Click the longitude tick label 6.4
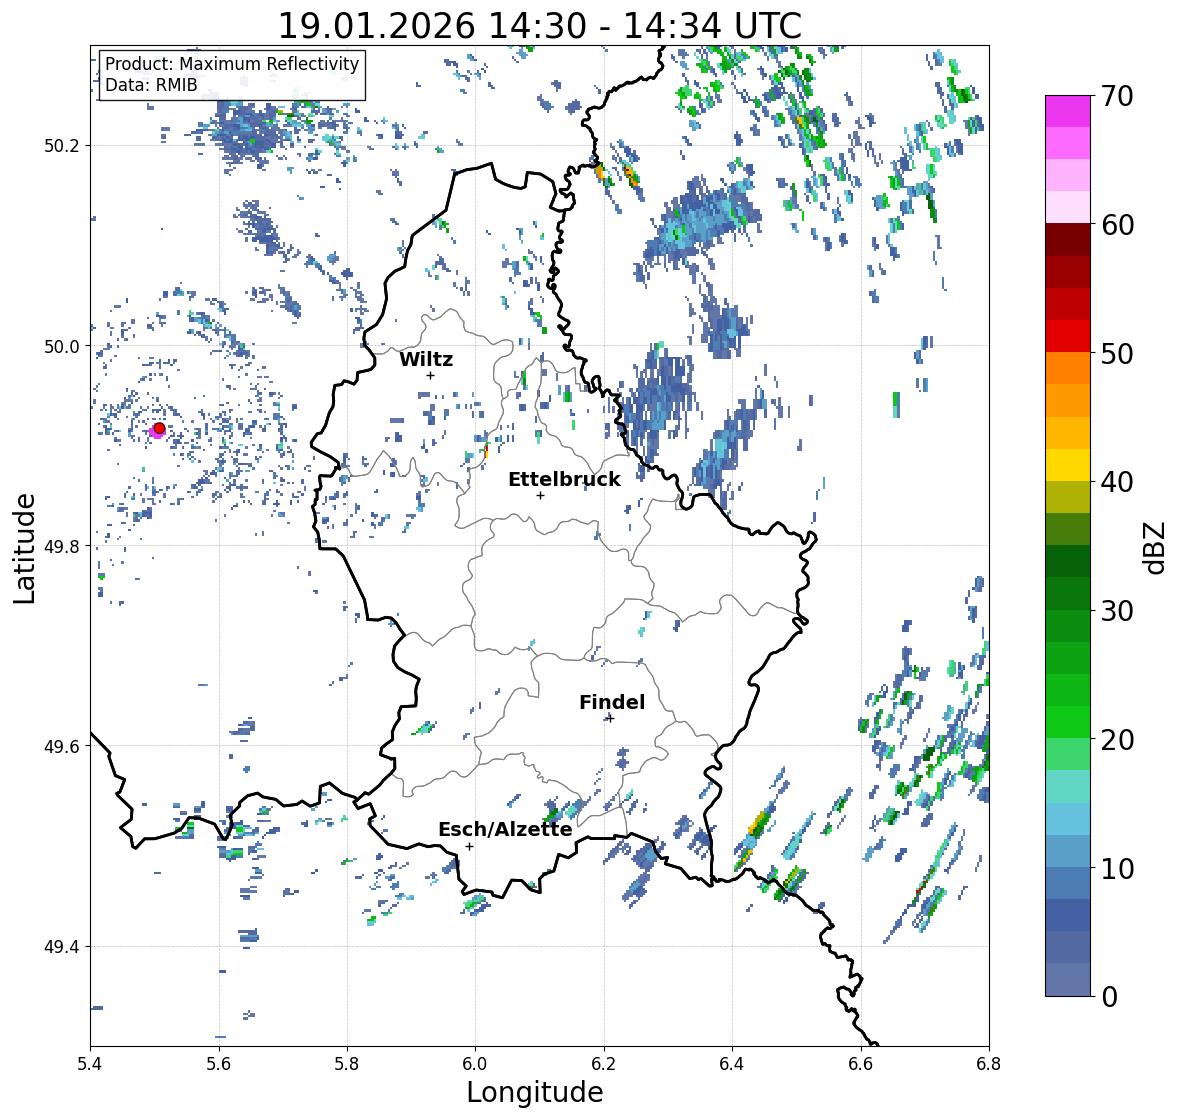 732,1063
